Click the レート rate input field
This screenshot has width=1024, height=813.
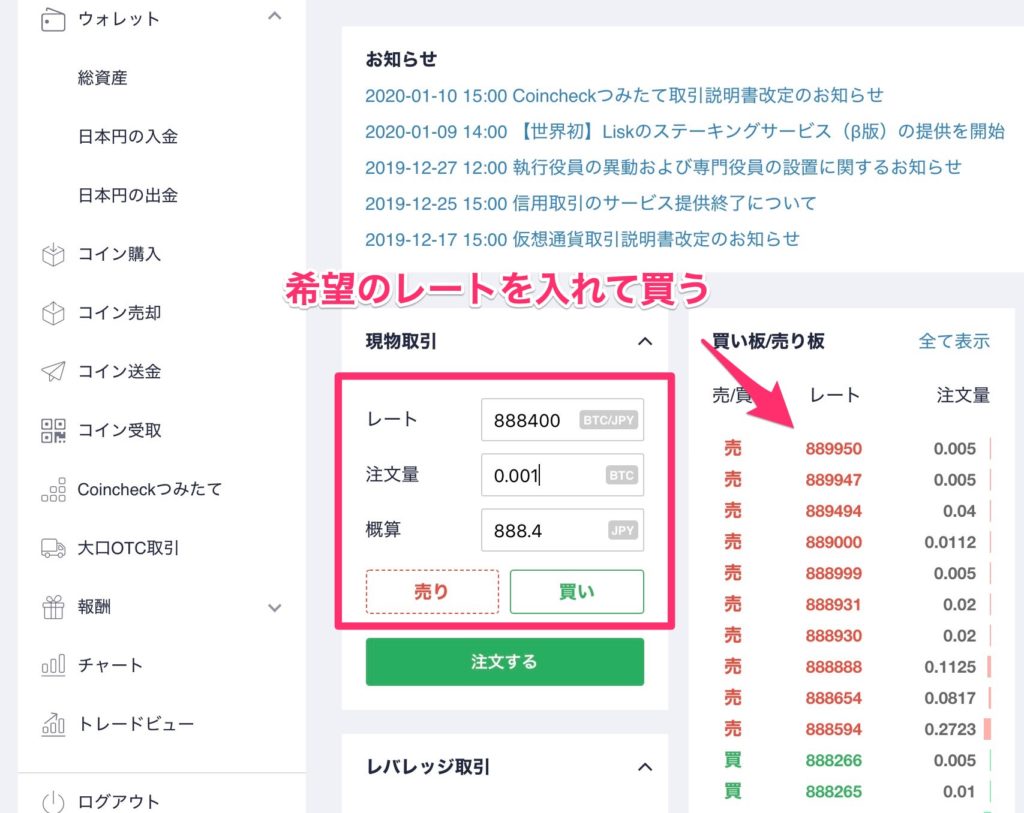point(530,421)
